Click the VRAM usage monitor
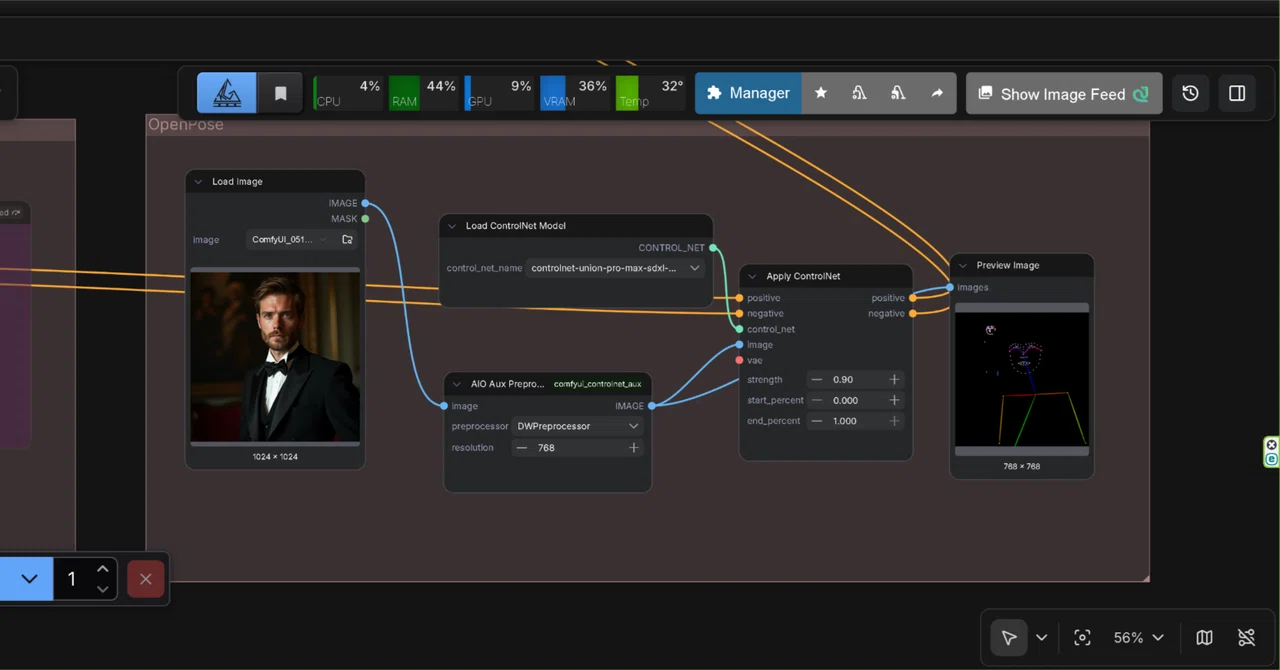The width and height of the screenshot is (1280, 670). pyautogui.click(x=574, y=93)
